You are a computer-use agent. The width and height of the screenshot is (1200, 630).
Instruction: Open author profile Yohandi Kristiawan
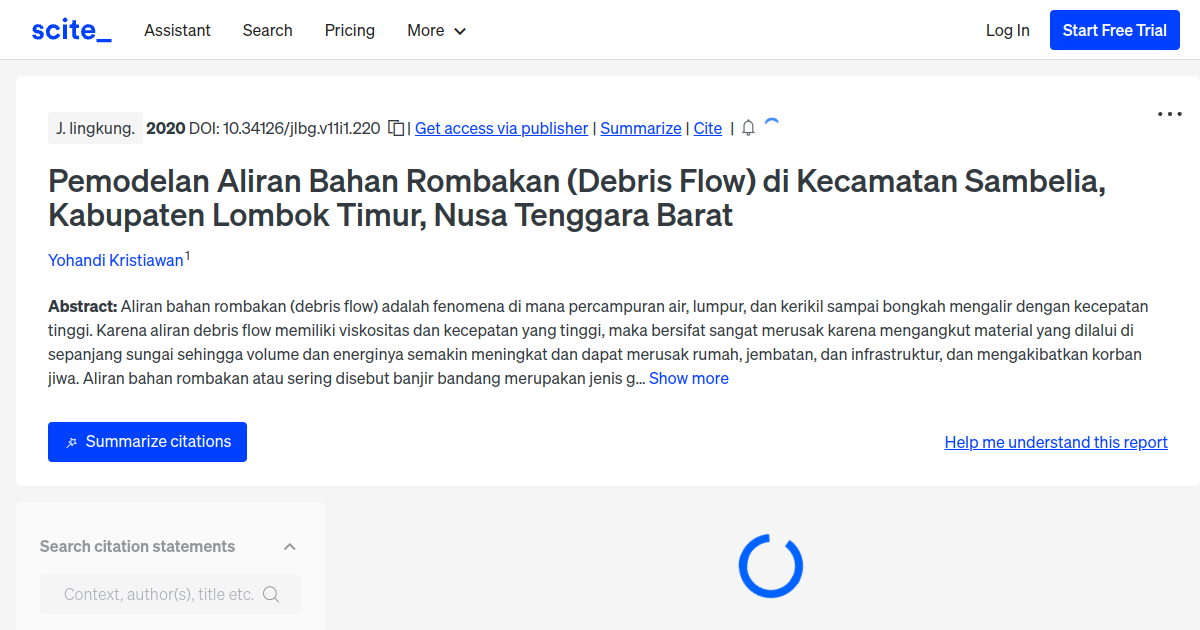[115, 260]
